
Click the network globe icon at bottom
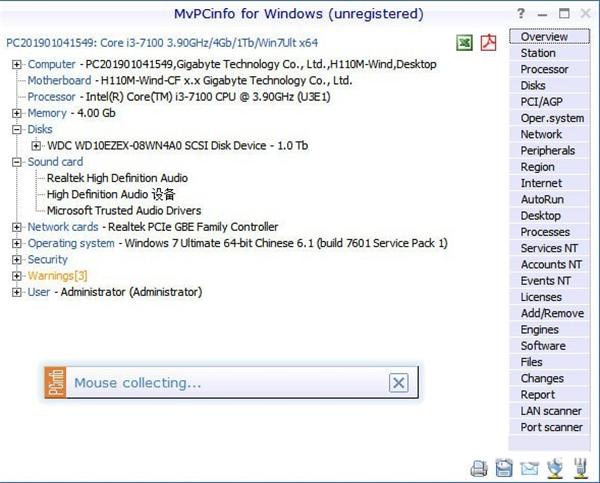click(555, 468)
